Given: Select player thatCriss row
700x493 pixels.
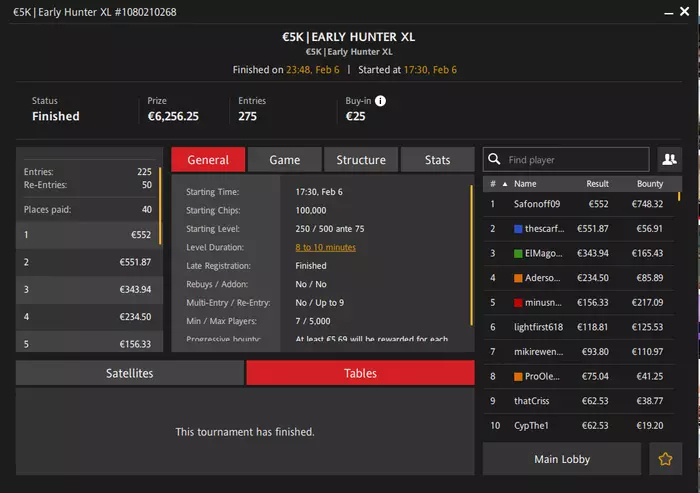Looking at the screenshot, I should pyautogui.click(x=579, y=401).
